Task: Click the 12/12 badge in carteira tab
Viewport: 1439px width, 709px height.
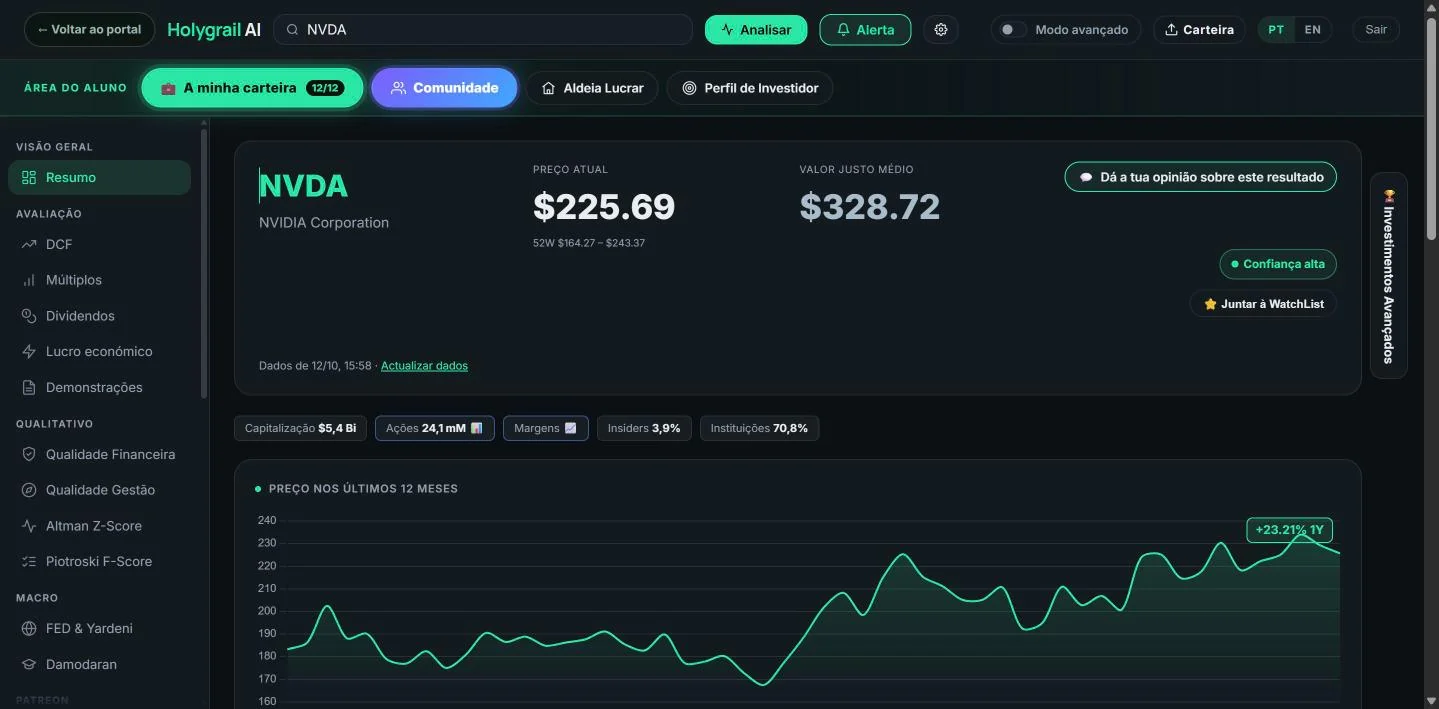Action: (x=325, y=88)
